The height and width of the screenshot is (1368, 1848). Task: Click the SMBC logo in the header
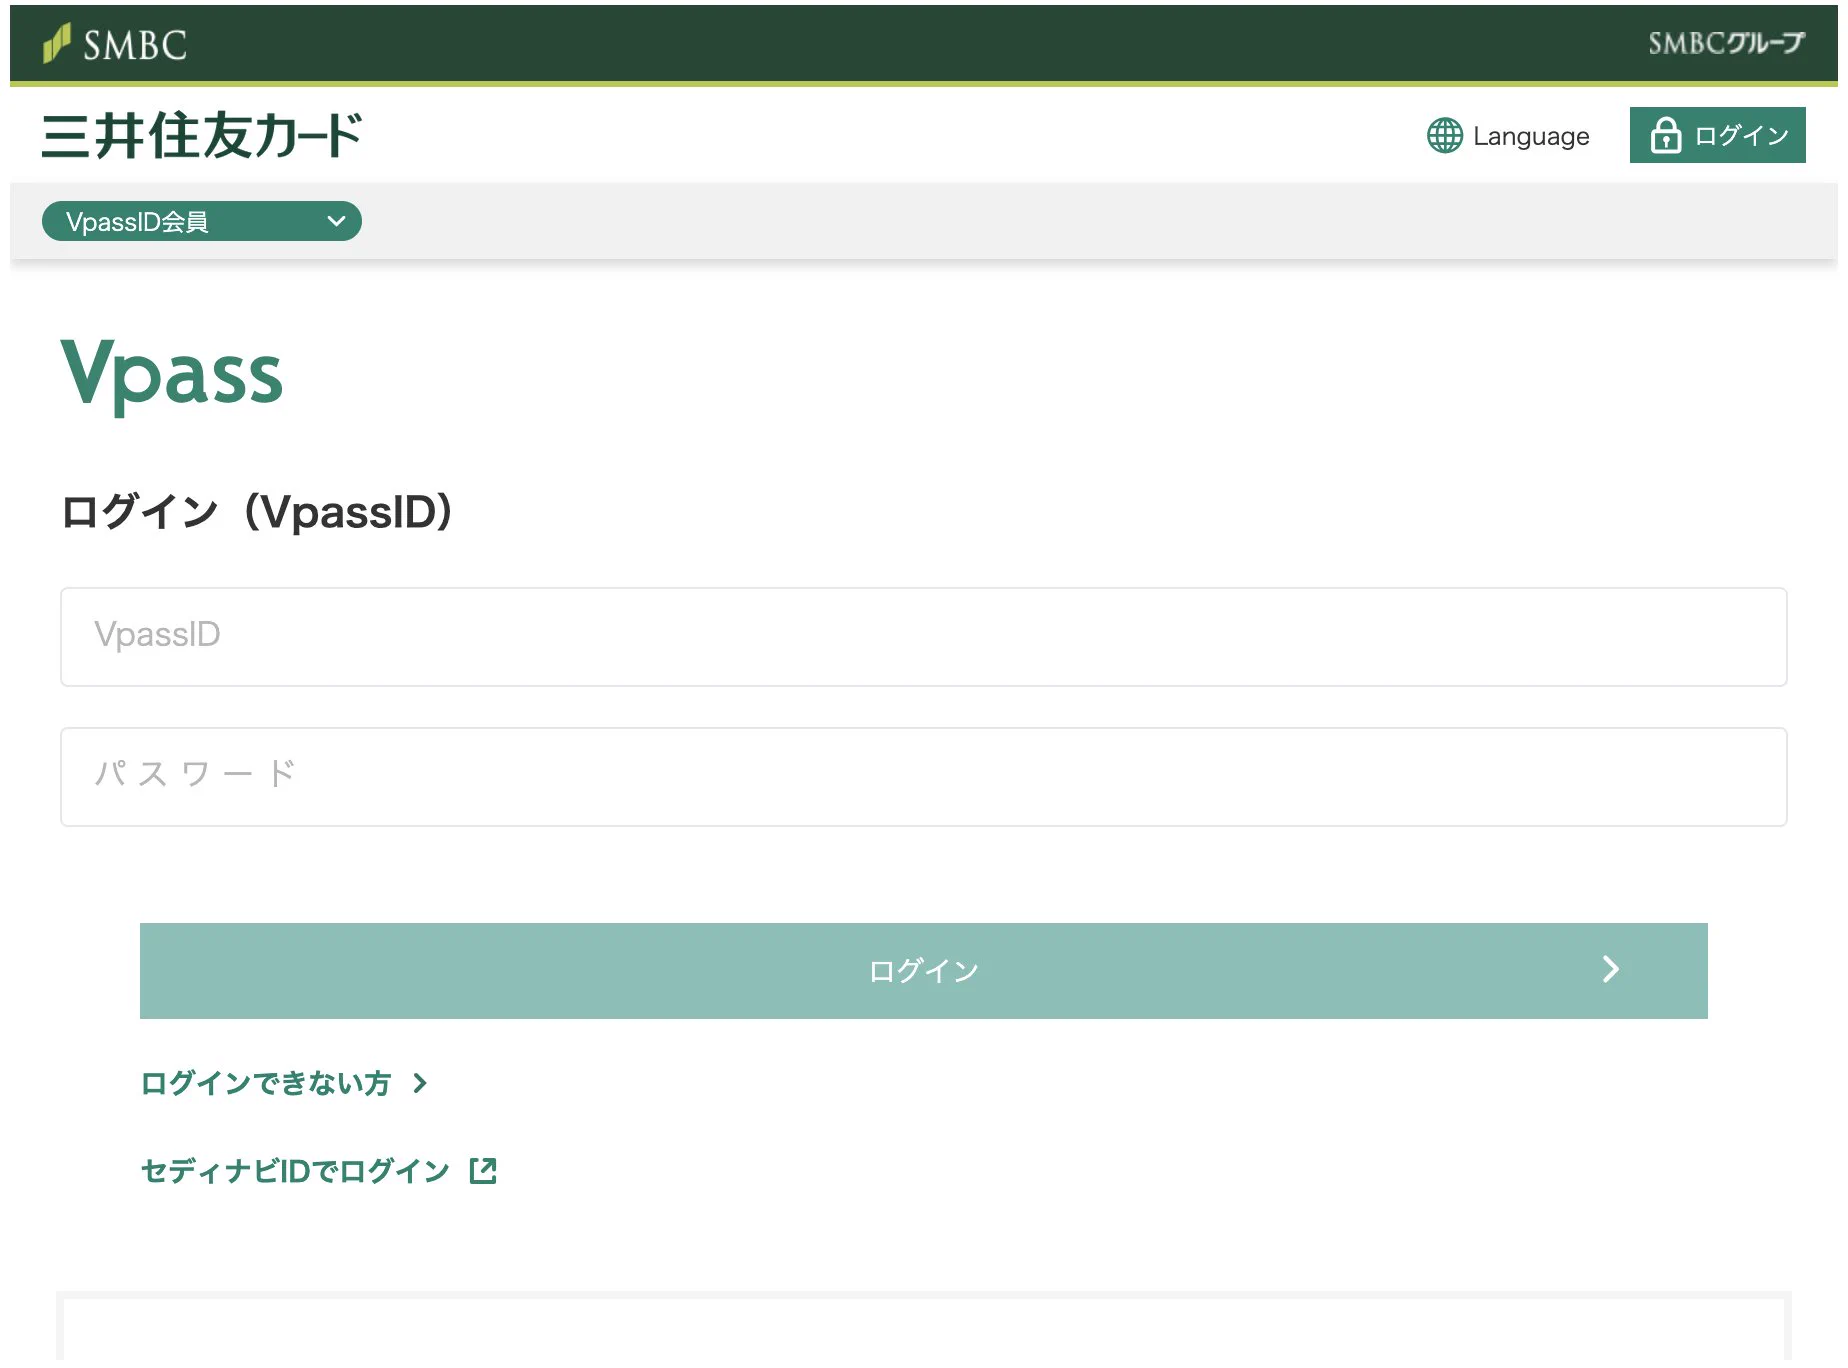pos(115,44)
